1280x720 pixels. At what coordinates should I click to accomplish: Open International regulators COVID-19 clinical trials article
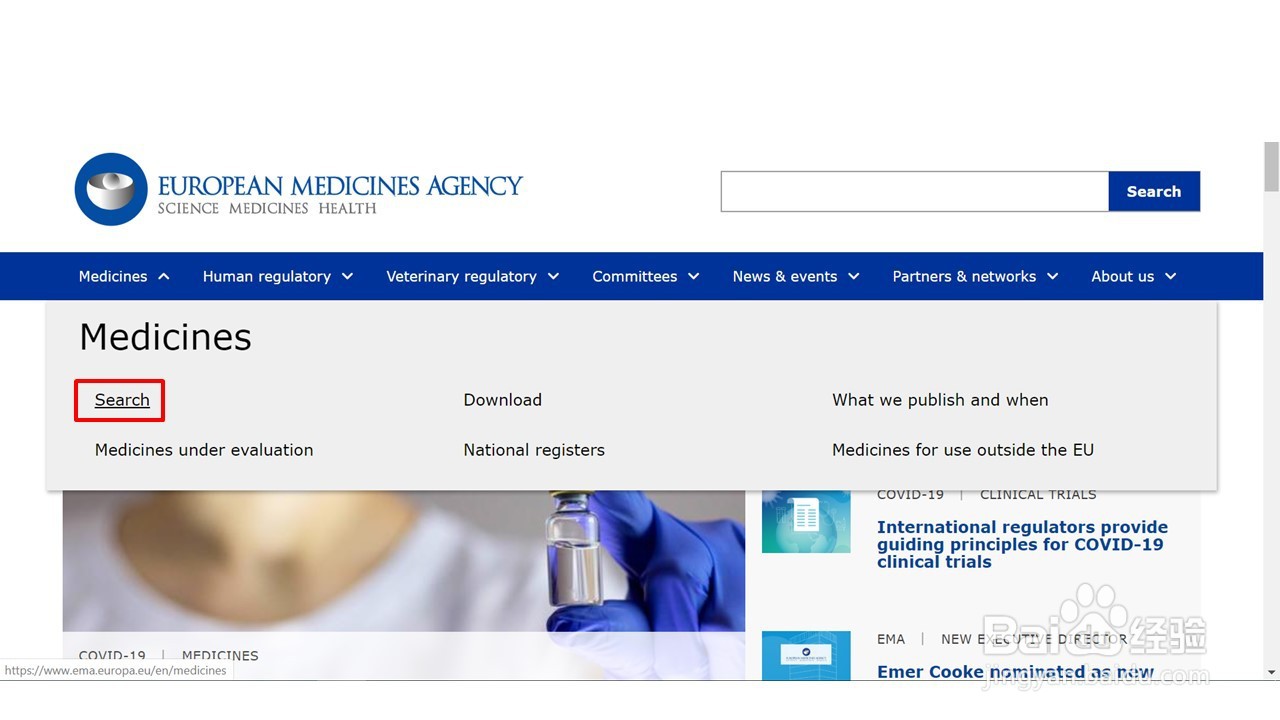(1022, 544)
